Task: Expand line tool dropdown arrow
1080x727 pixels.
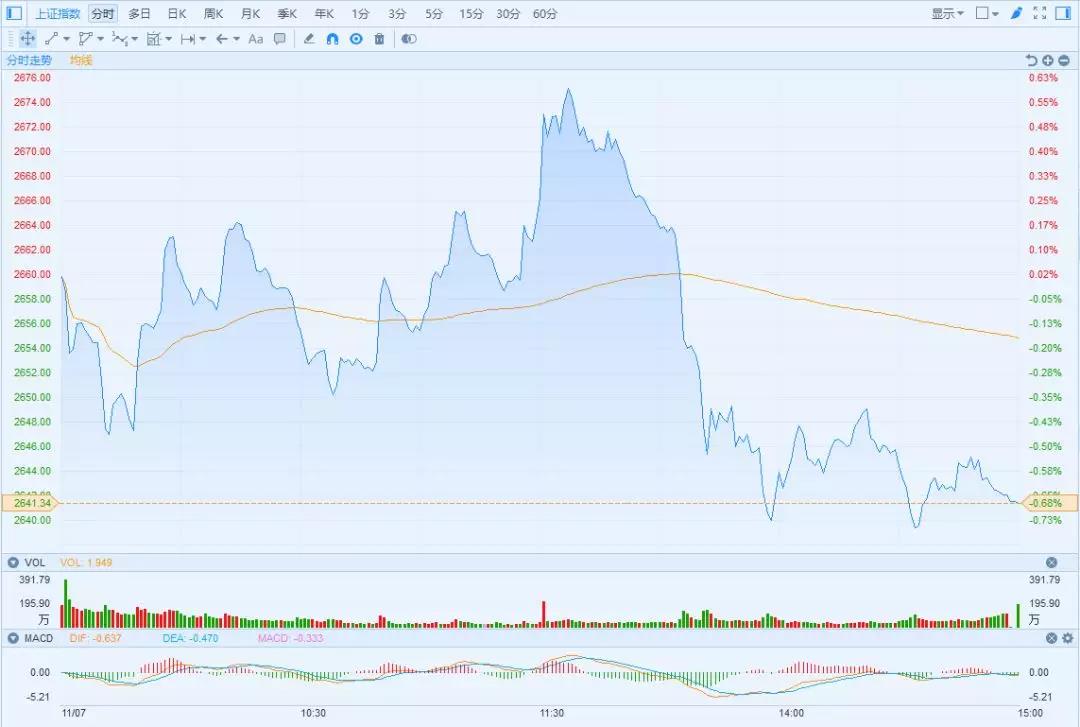Action: [67, 39]
